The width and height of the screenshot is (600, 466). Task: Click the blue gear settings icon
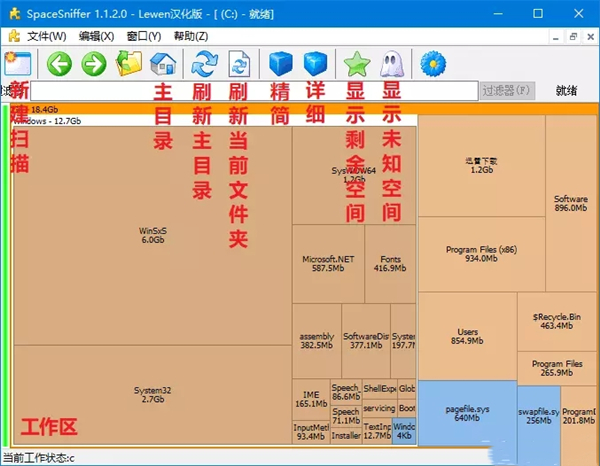[x=433, y=64]
